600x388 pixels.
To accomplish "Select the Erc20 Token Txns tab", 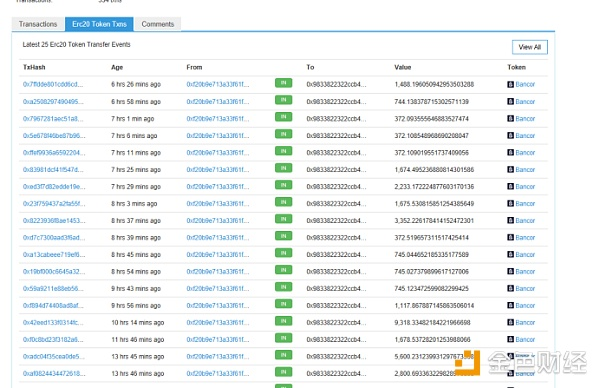I will point(99,24).
